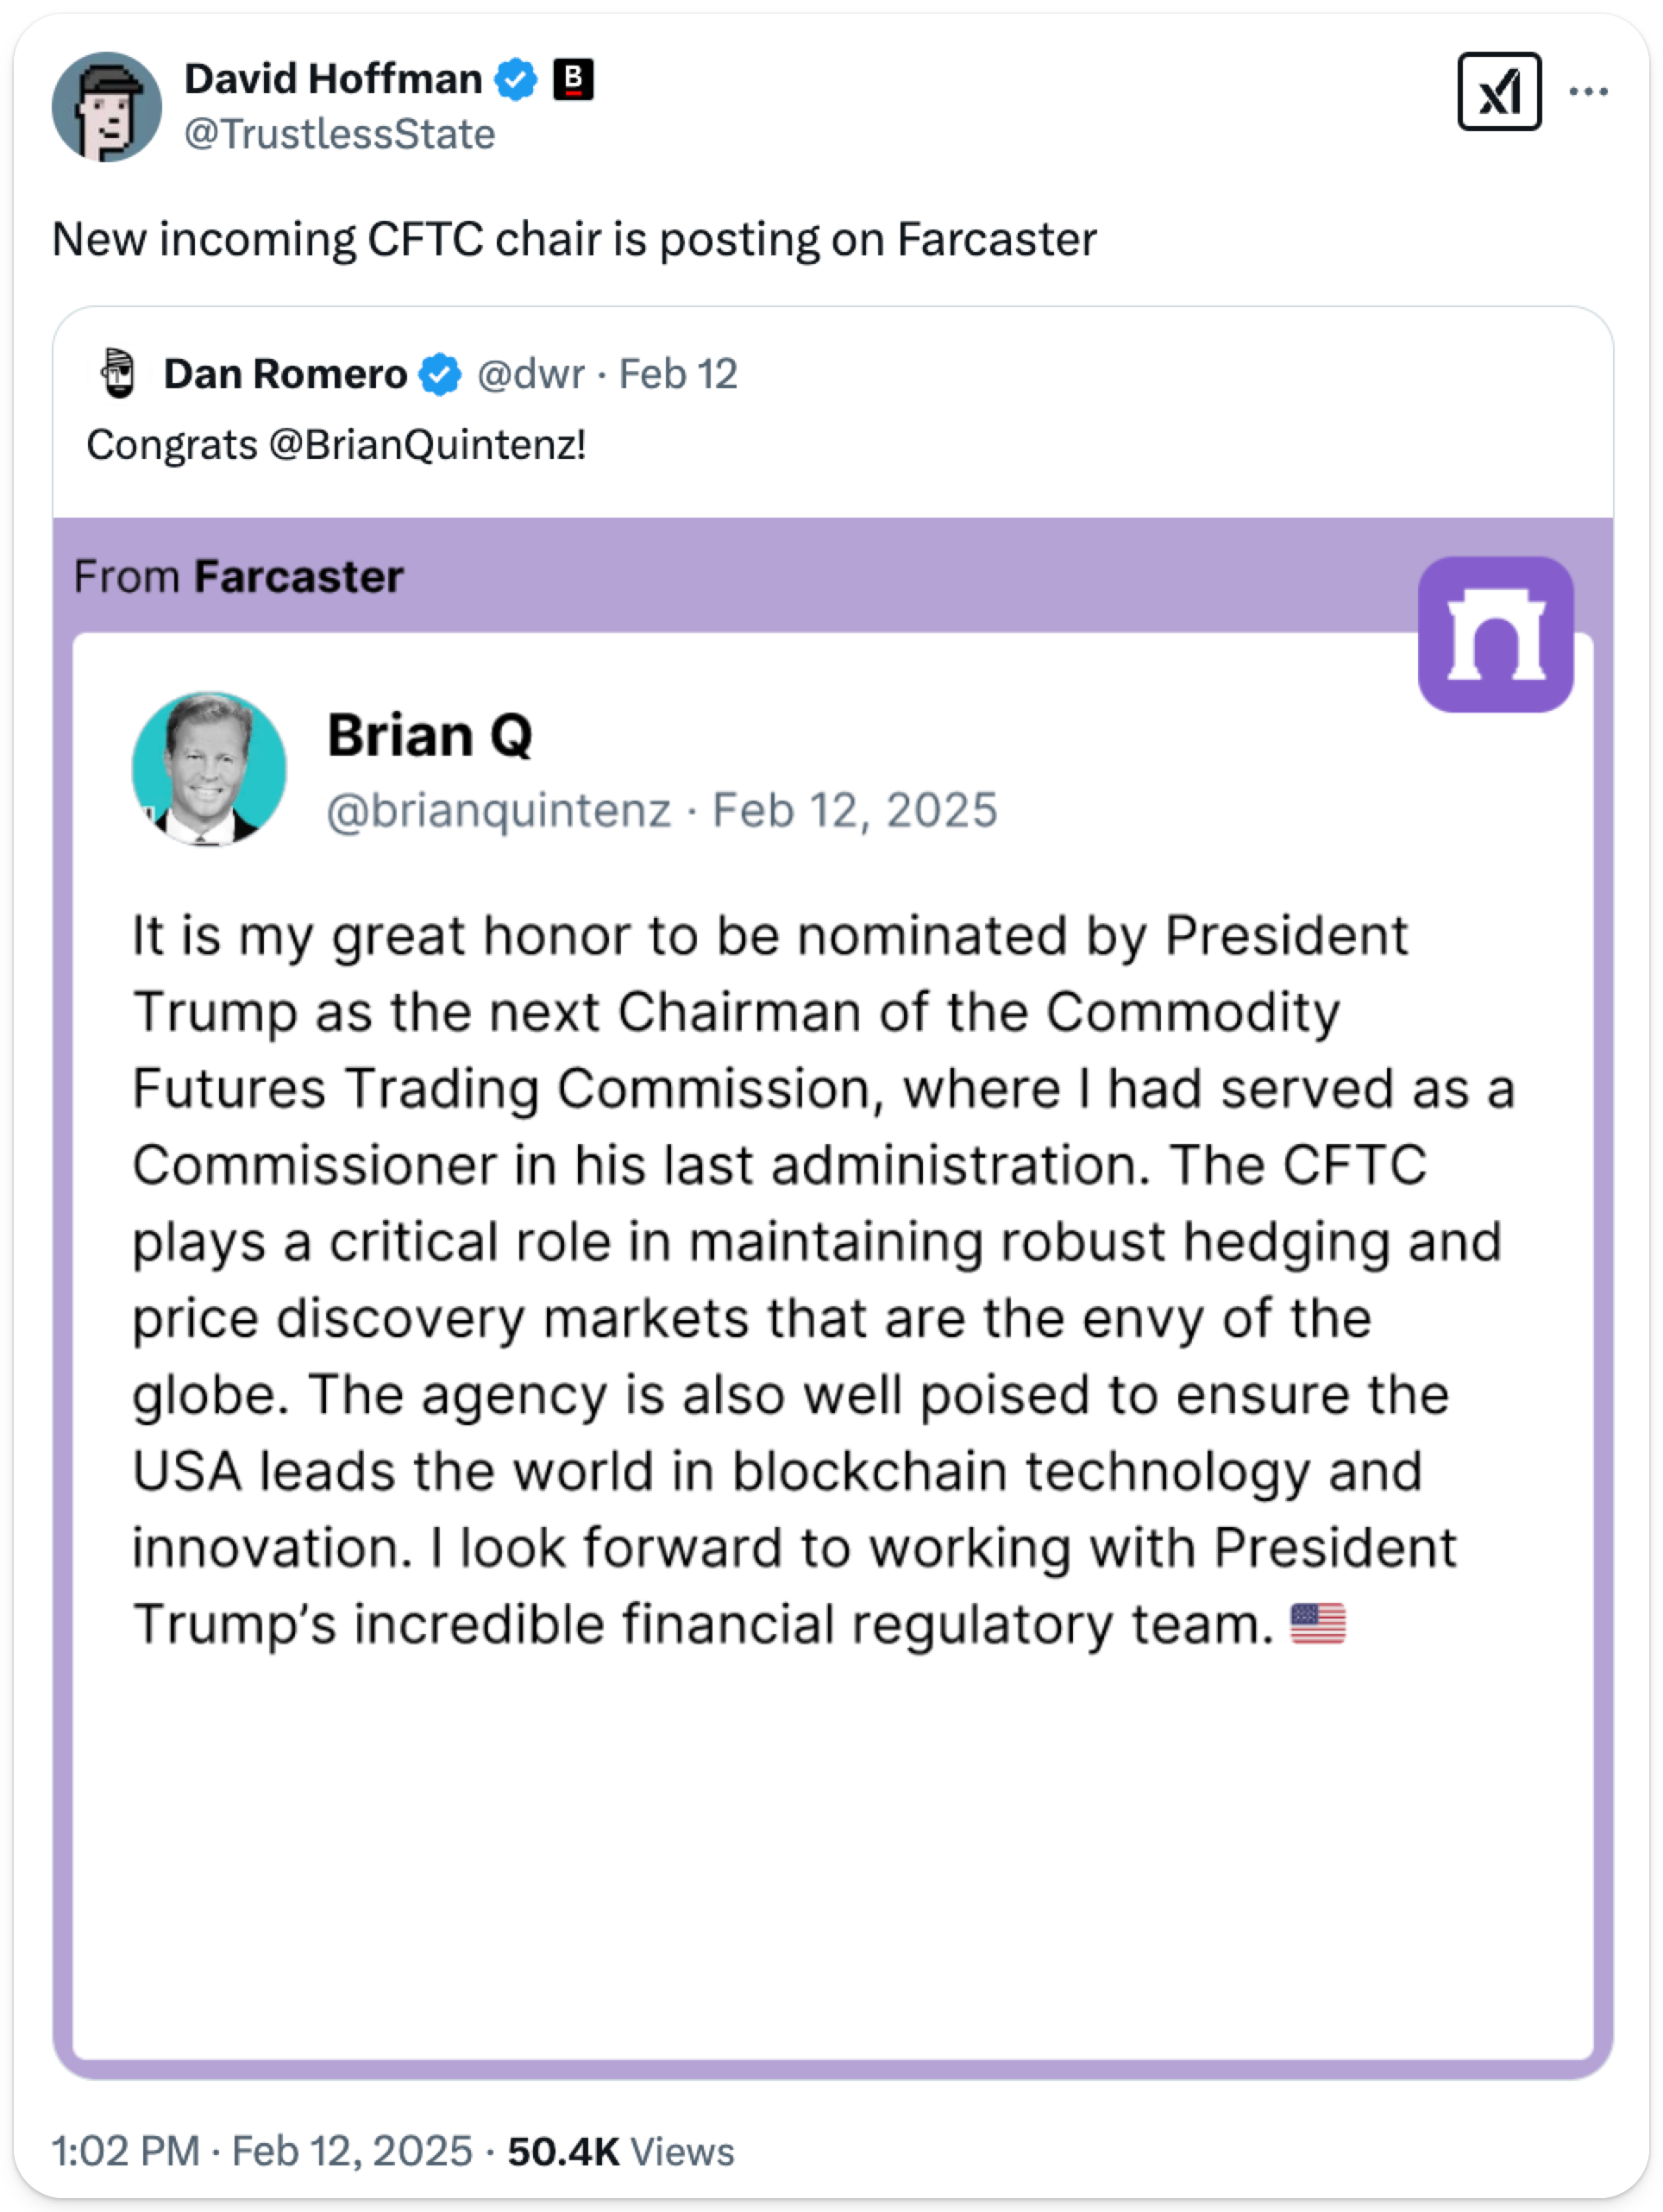The height and width of the screenshot is (2212, 1663).
Task: Click Brian Q's profile photo
Action: tap(209, 769)
